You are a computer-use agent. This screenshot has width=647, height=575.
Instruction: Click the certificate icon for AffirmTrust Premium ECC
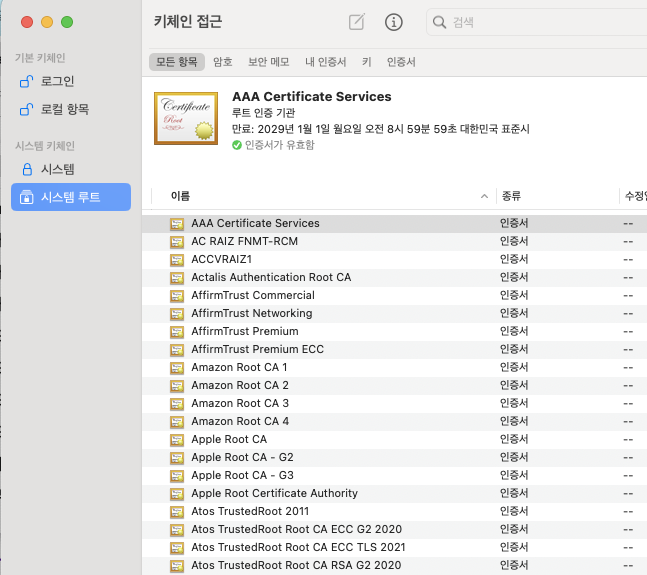click(177, 350)
